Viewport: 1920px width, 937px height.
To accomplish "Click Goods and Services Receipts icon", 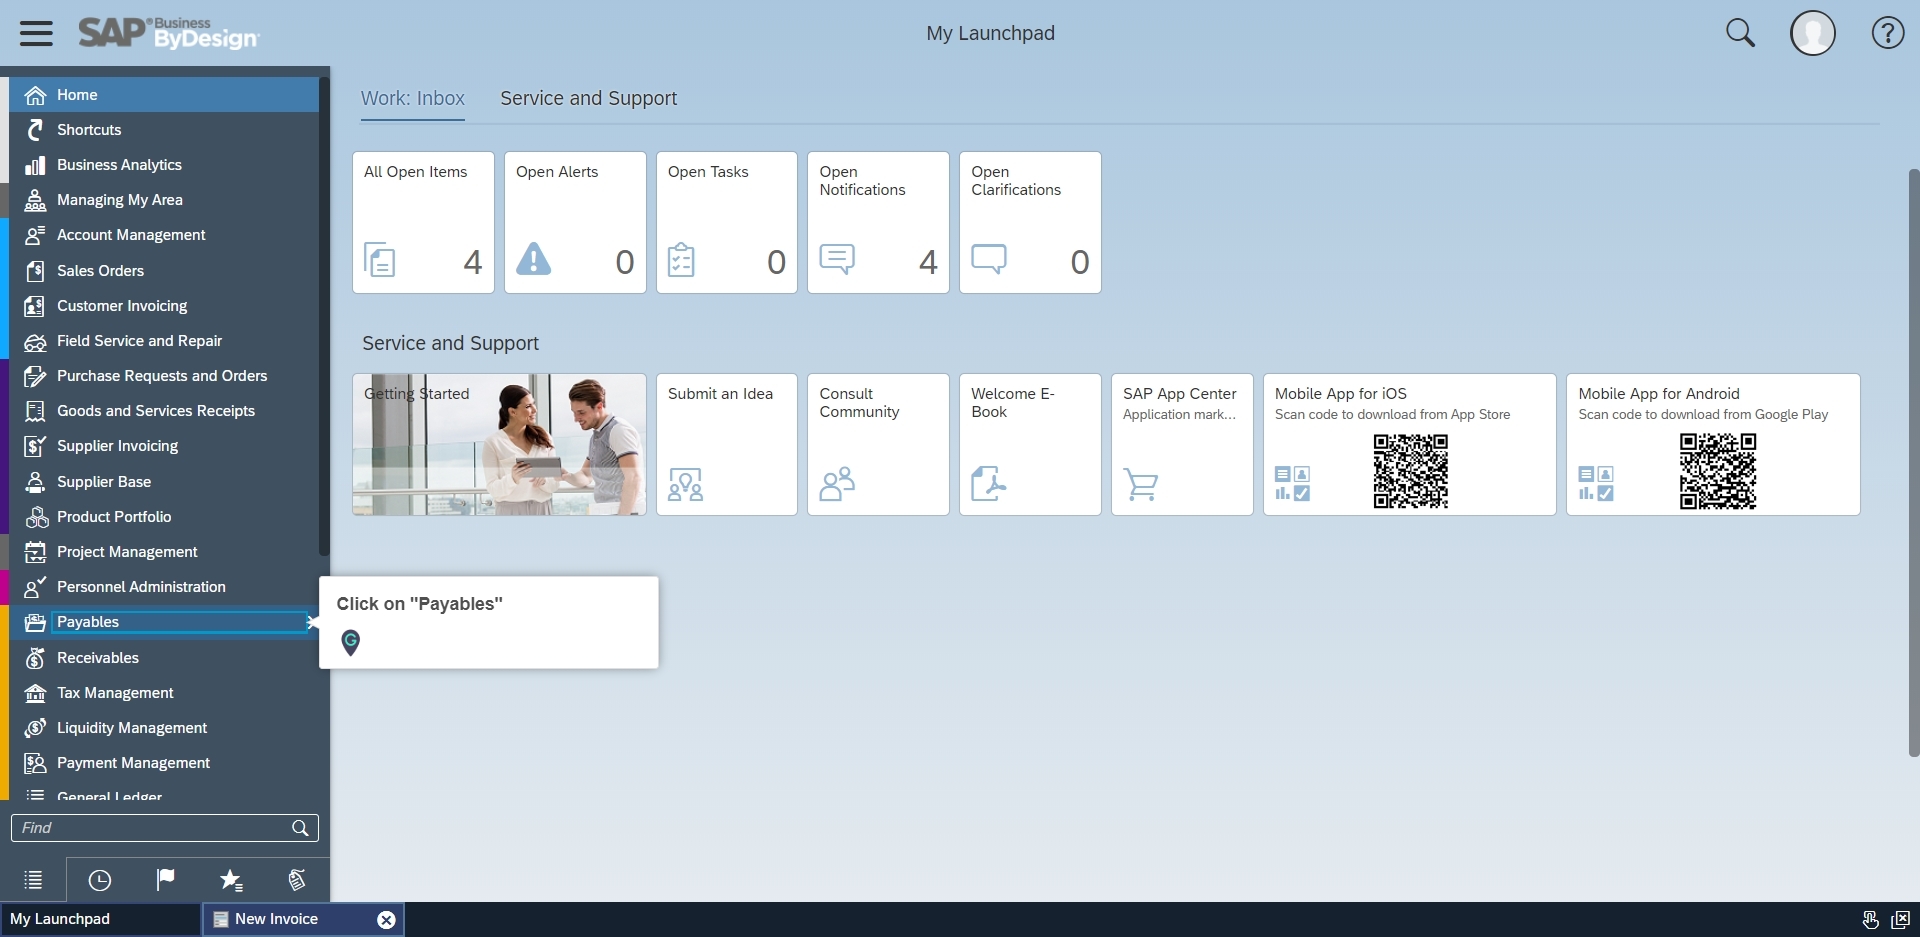I will coord(35,411).
